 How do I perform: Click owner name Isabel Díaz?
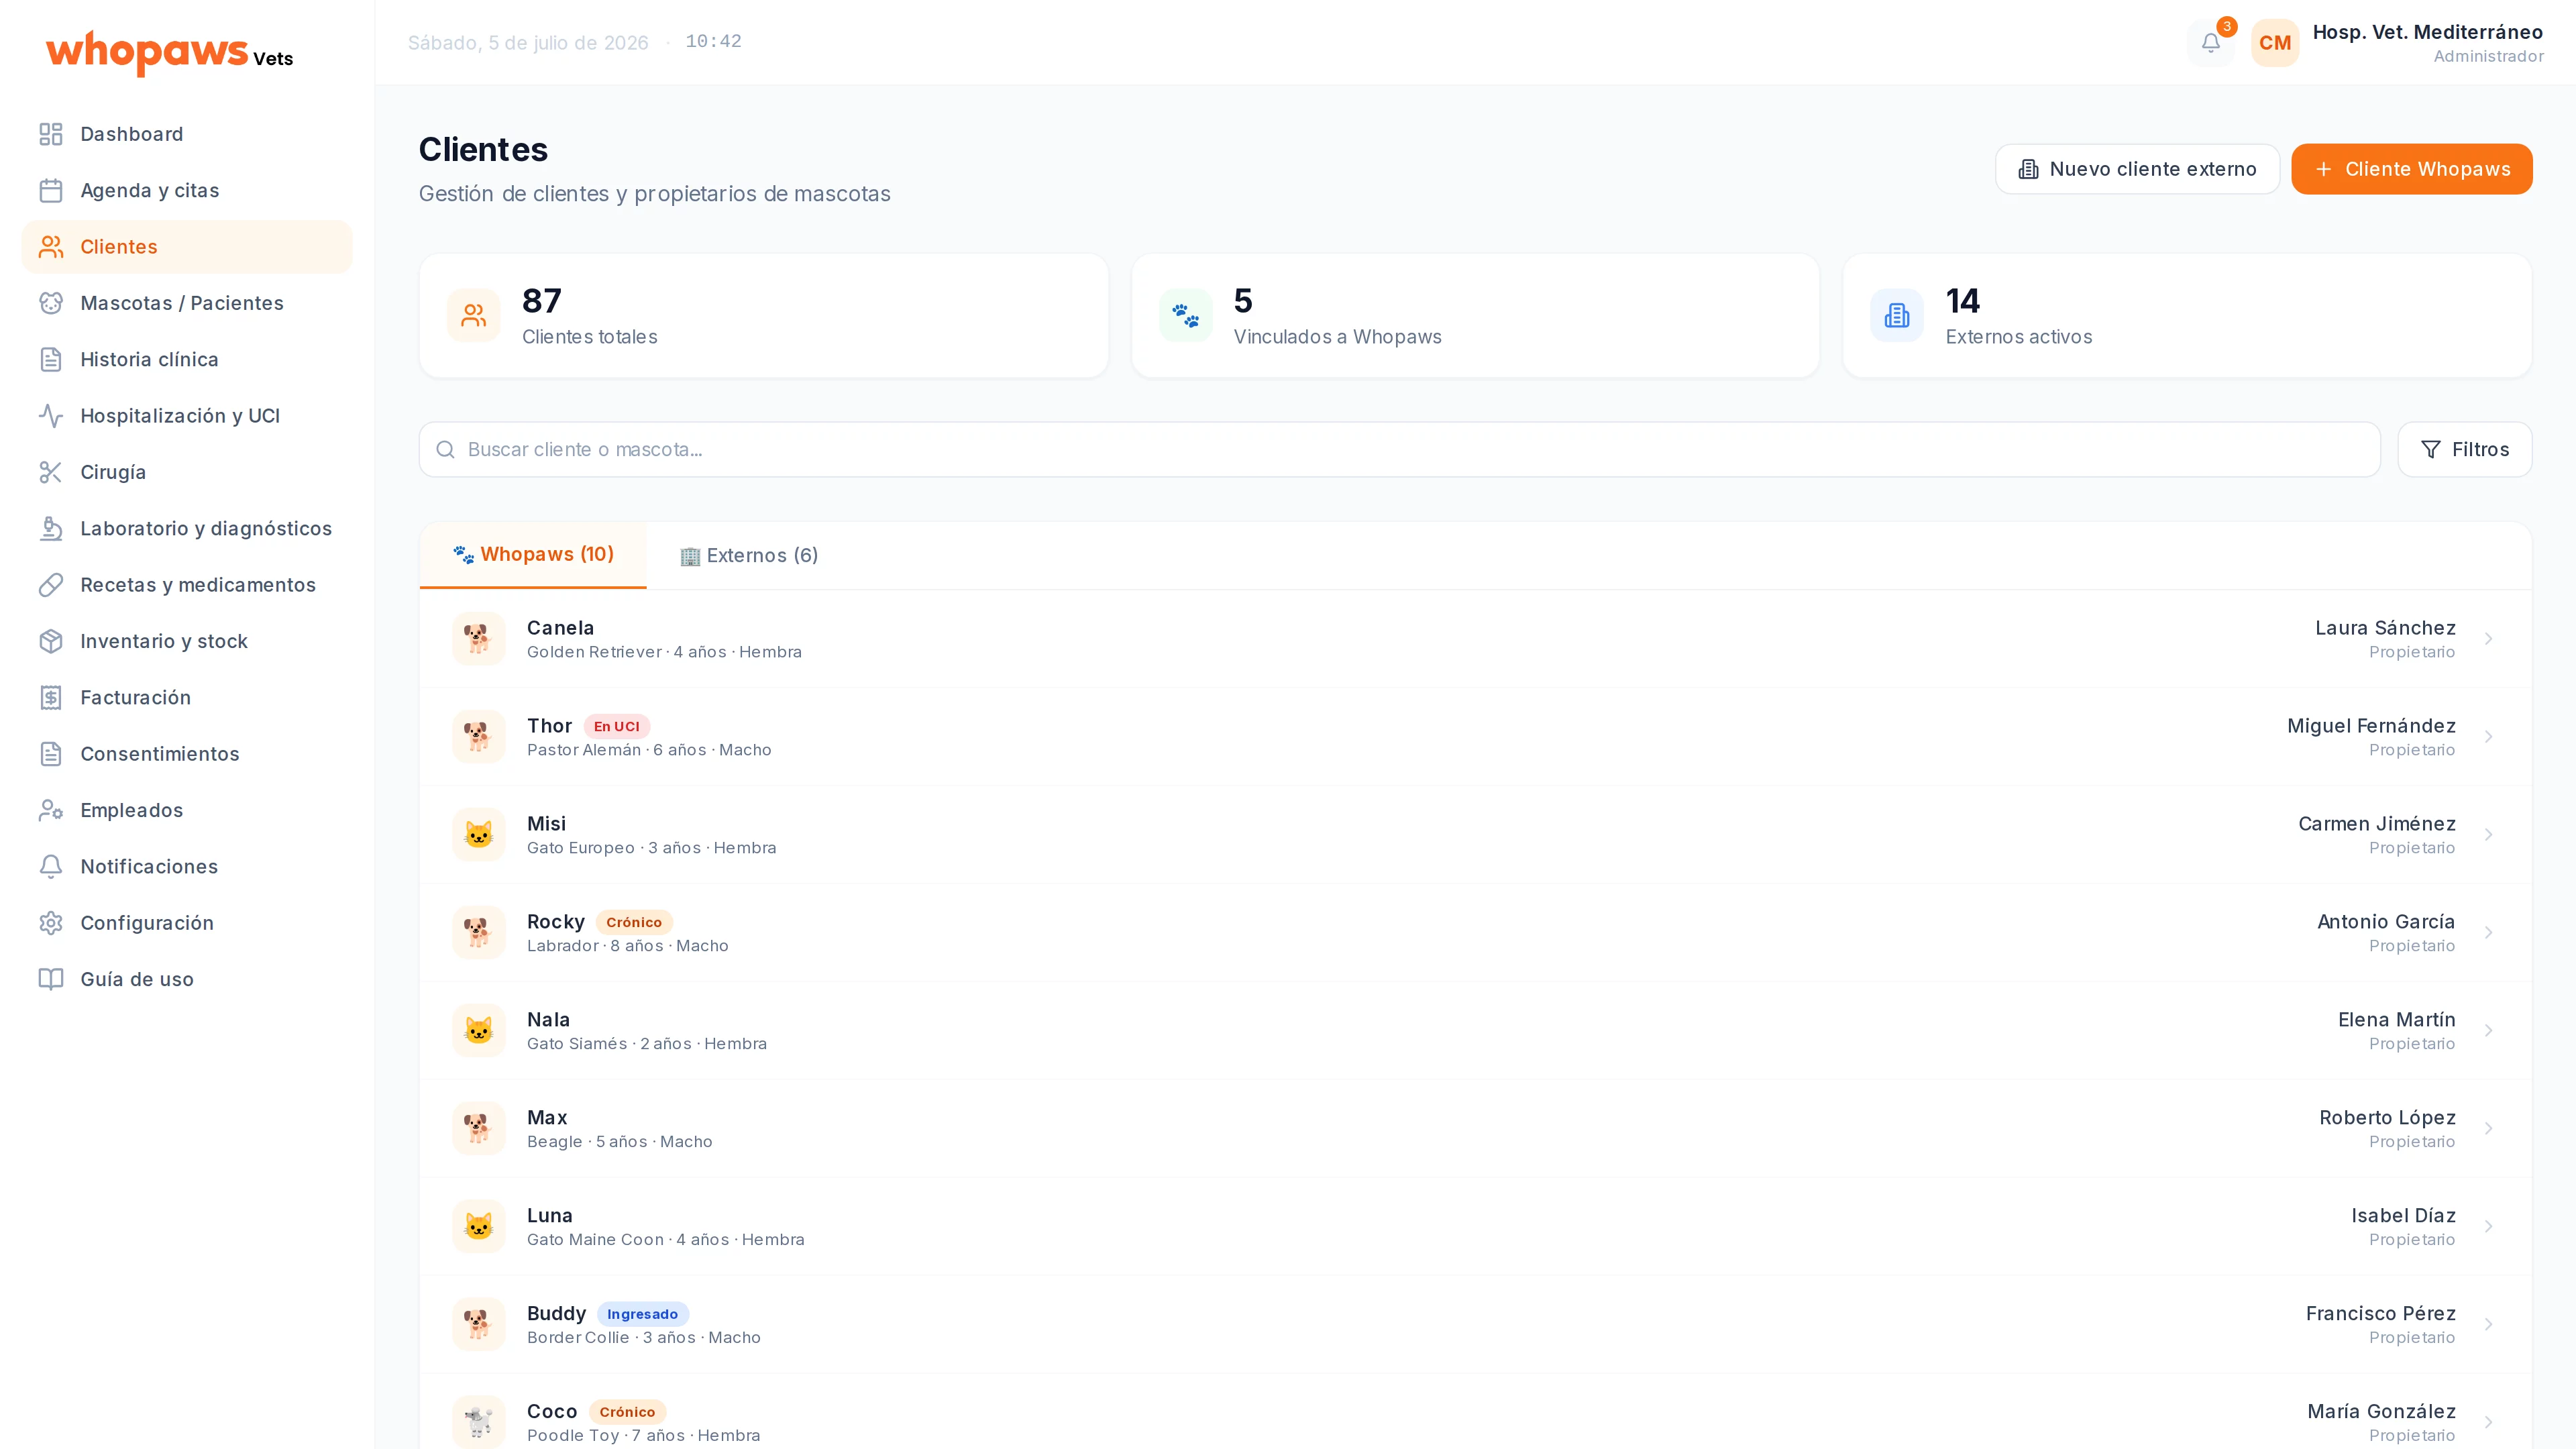2403,1216
